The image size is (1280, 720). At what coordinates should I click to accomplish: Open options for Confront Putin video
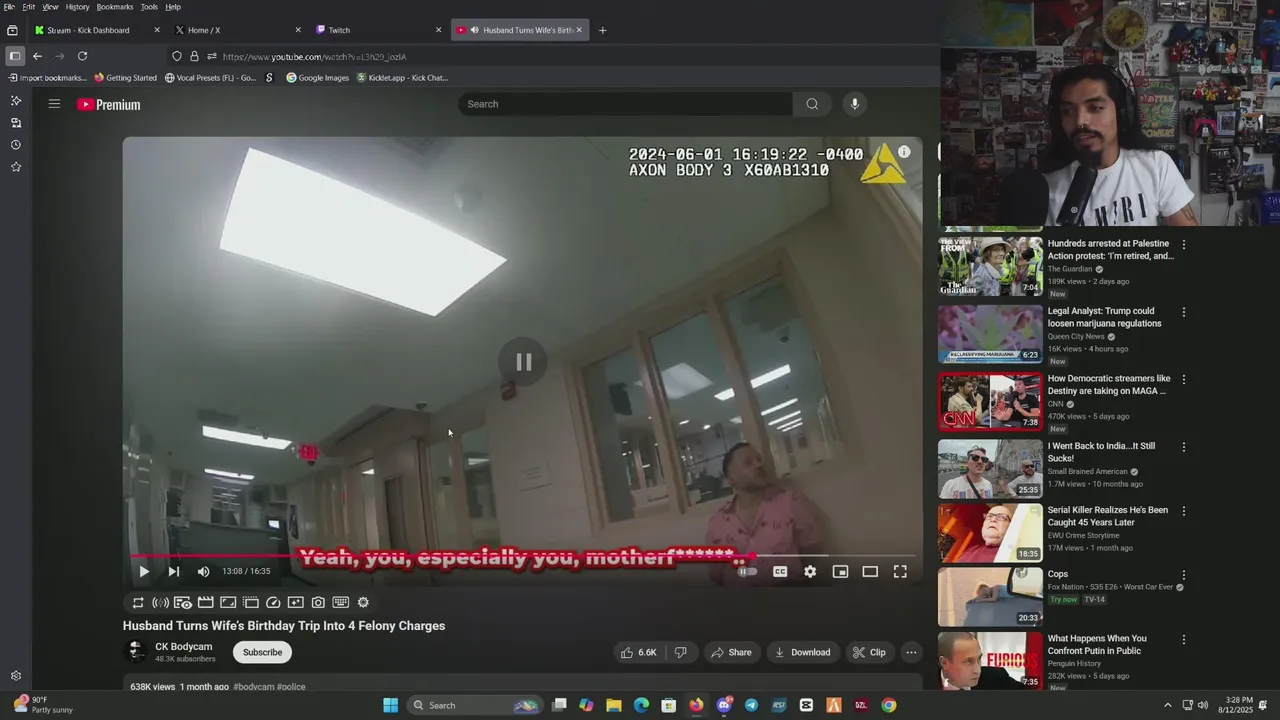click(x=1184, y=639)
